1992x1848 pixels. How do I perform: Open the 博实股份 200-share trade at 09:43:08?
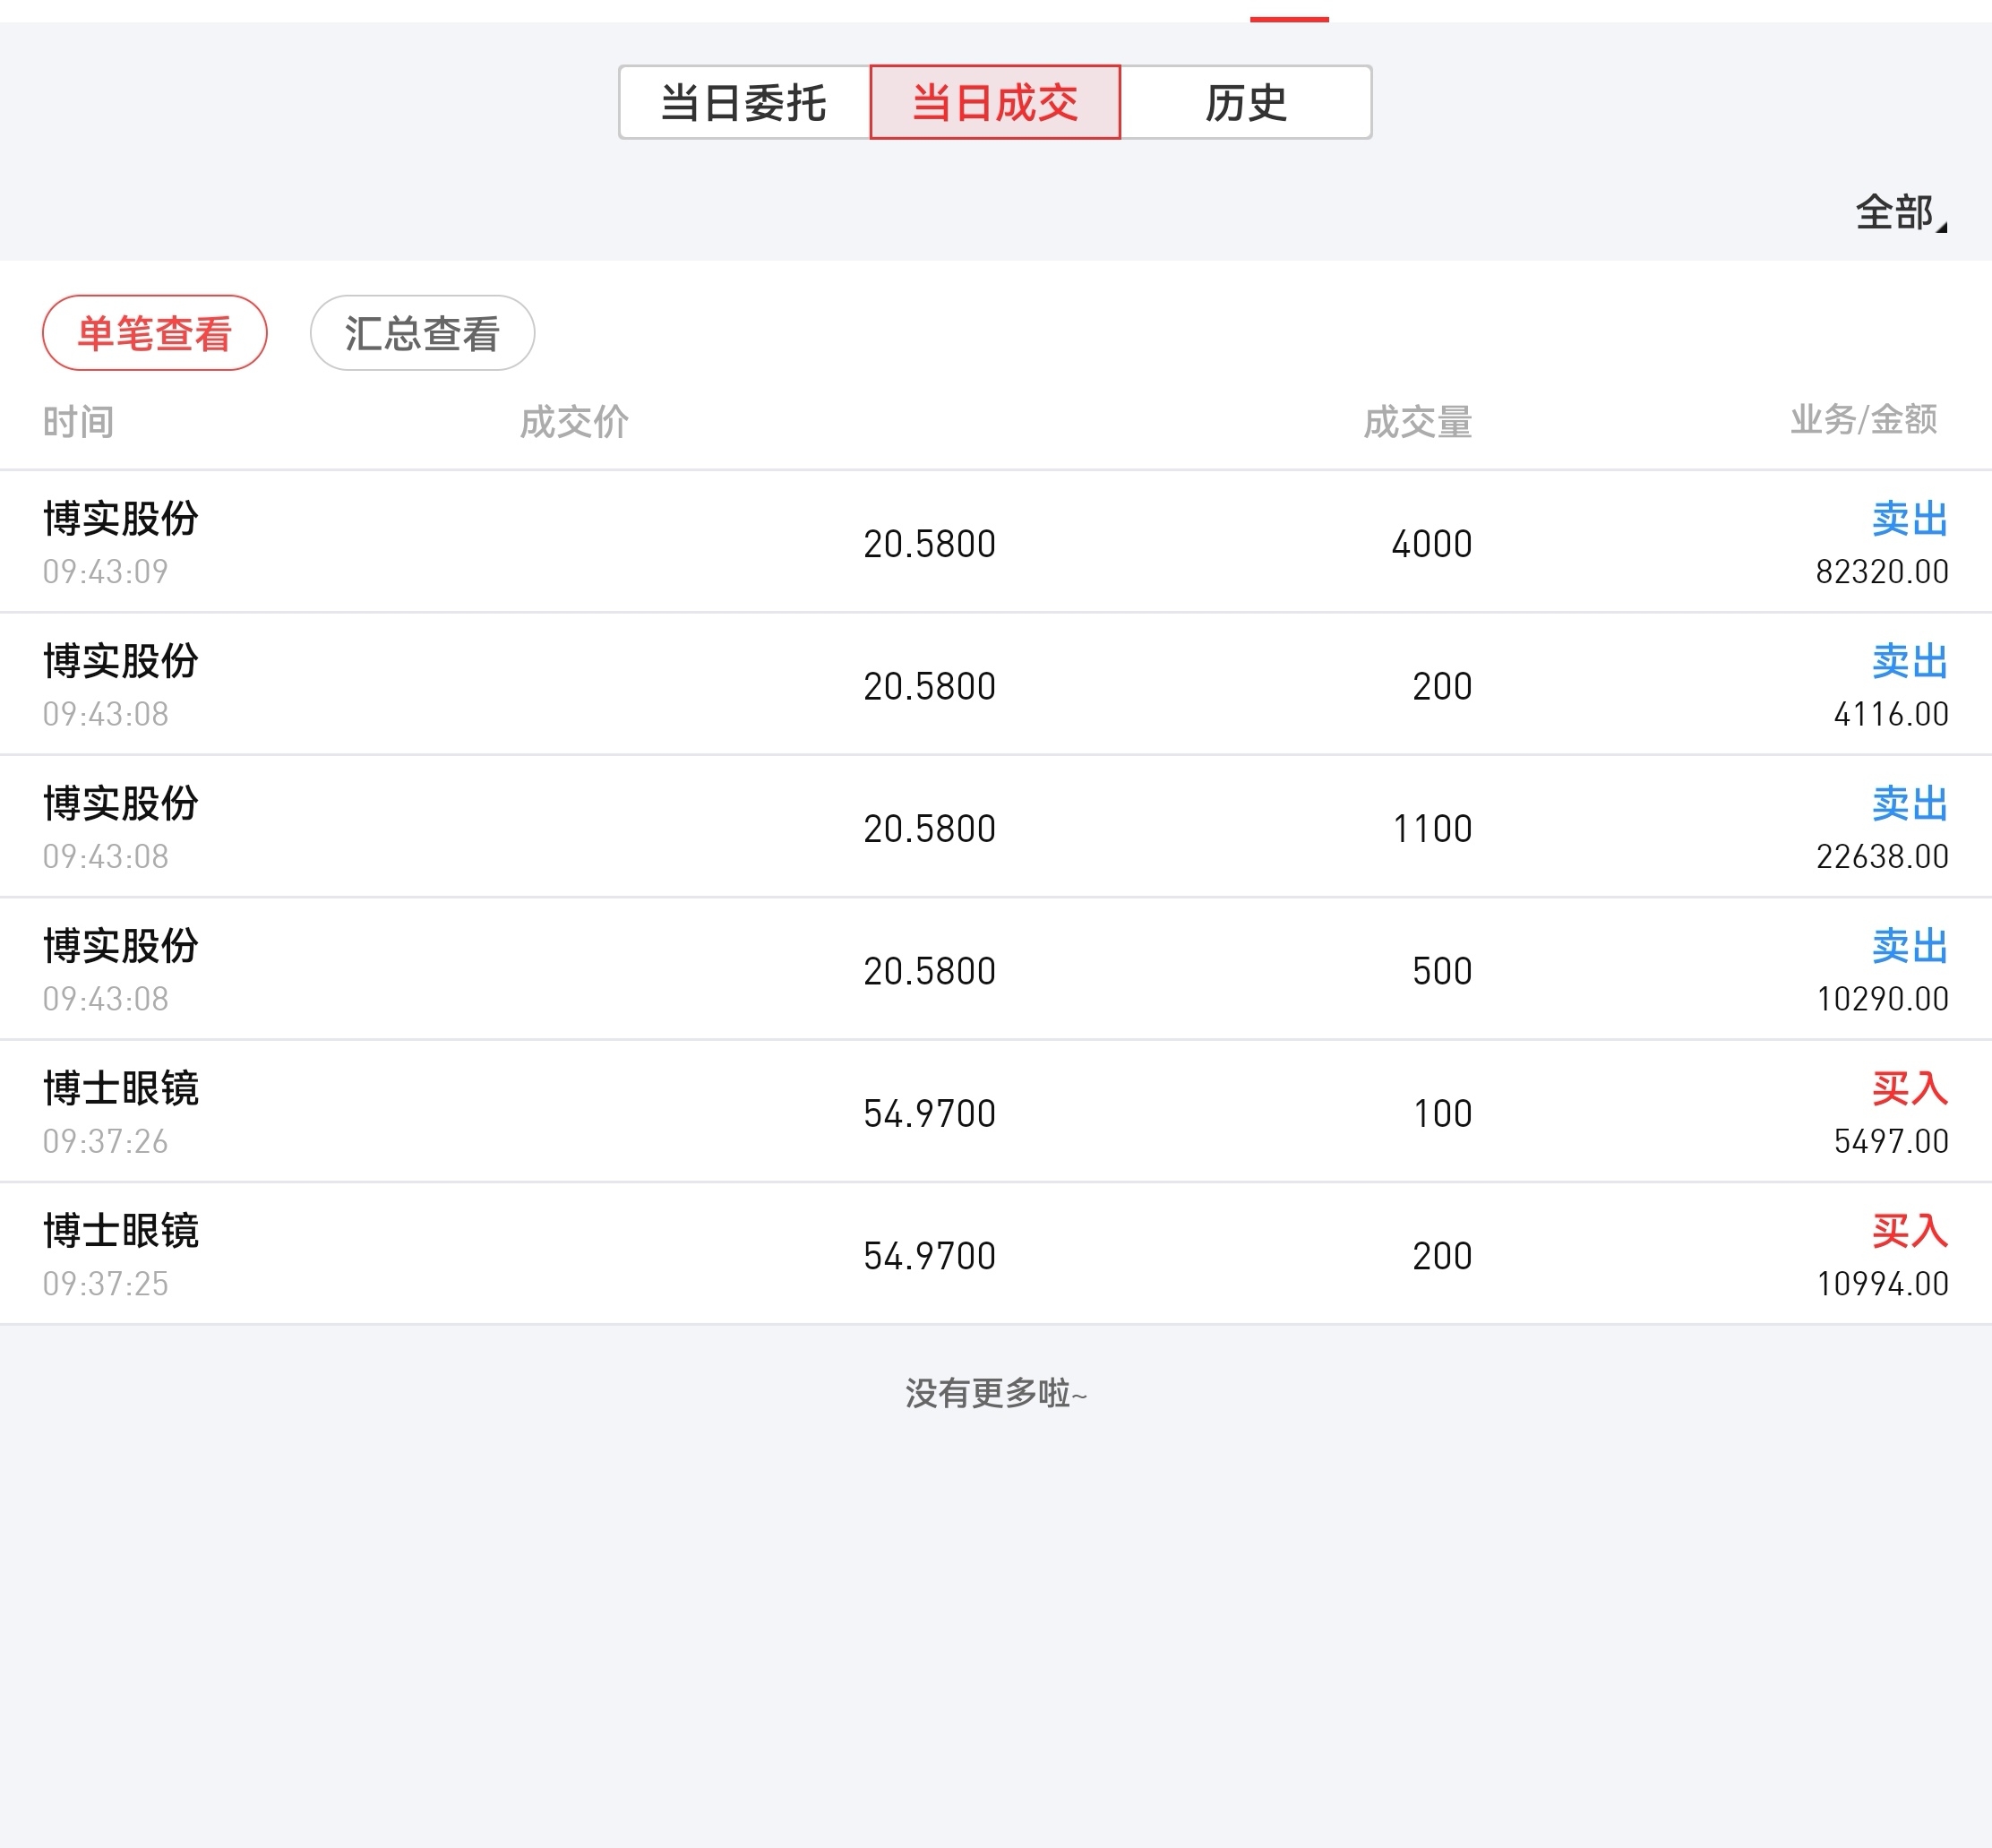tap(995, 686)
